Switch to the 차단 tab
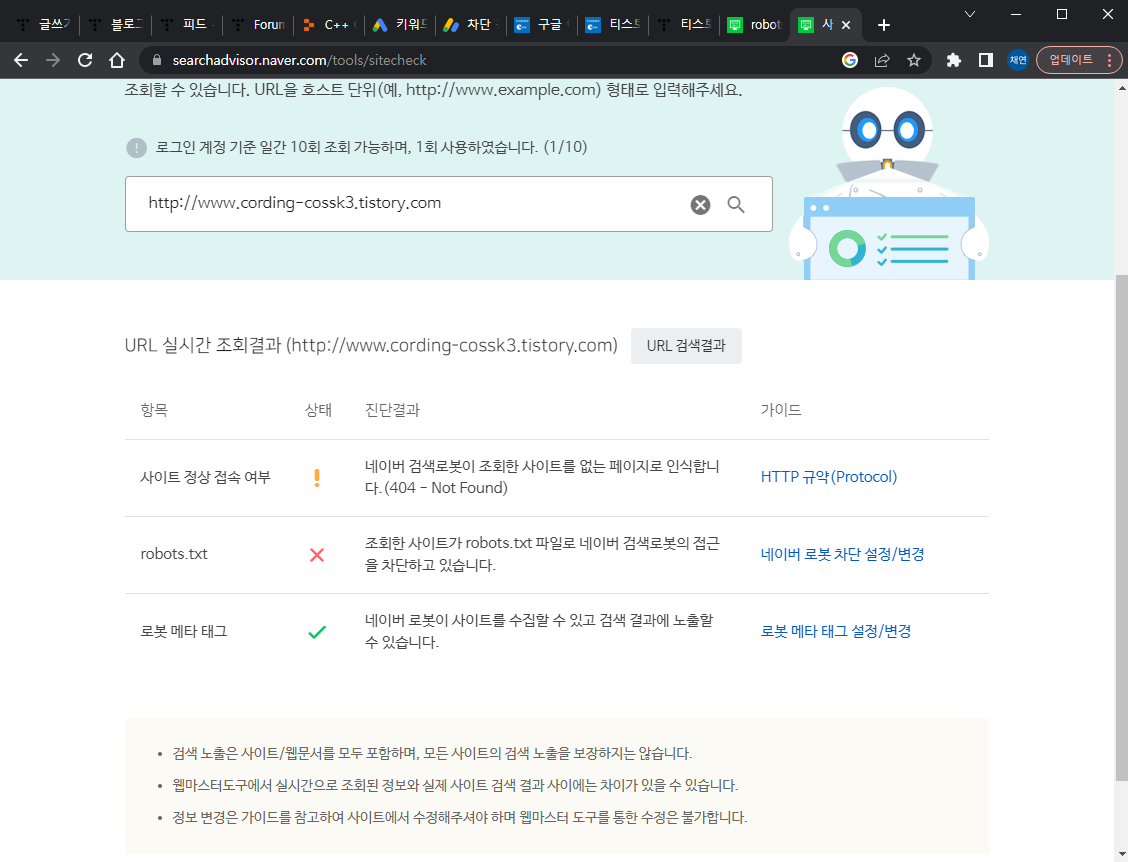 click(x=471, y=25)
